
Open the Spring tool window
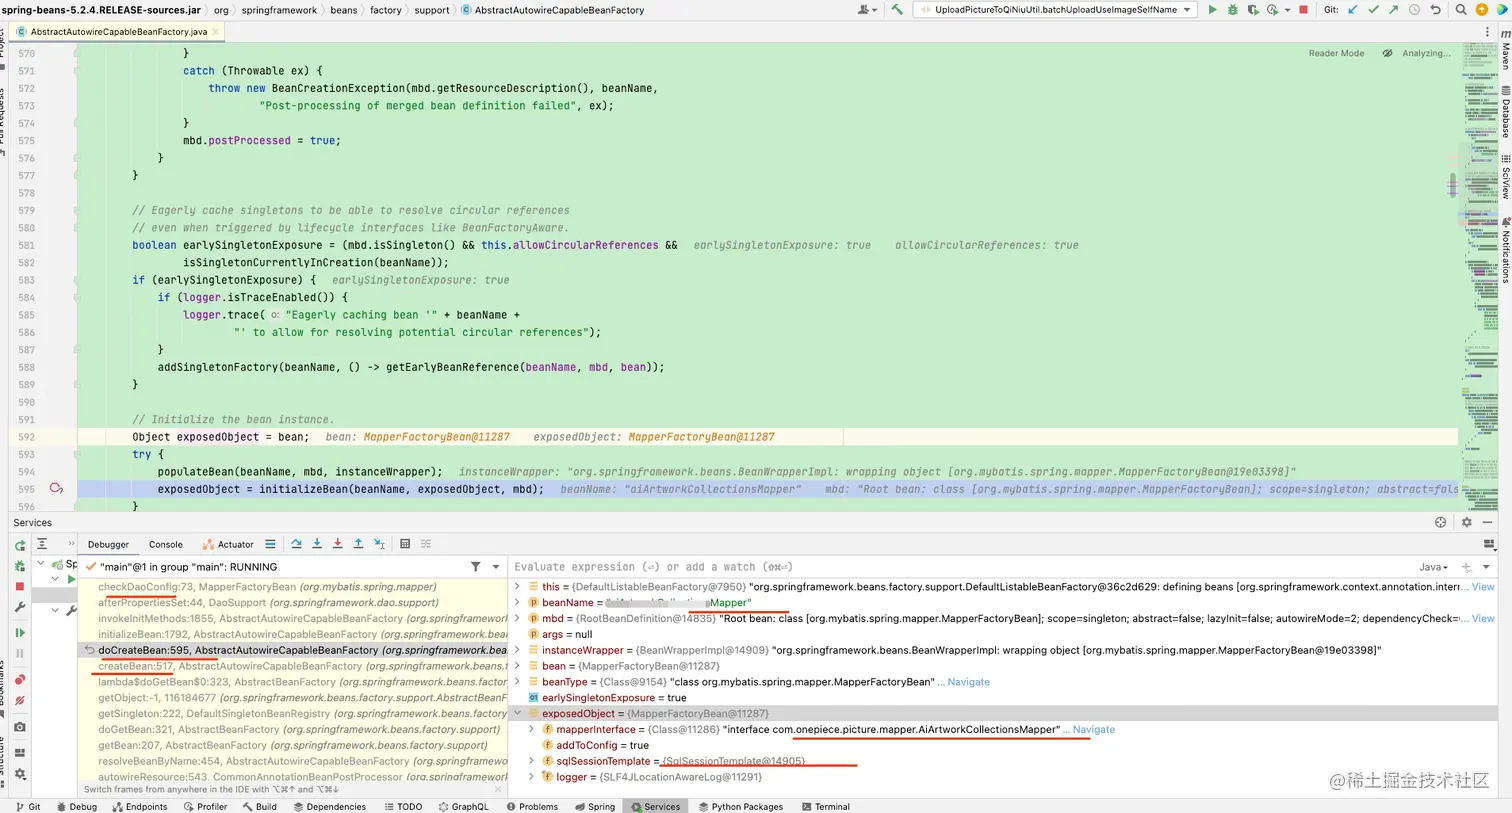[595, 806]
